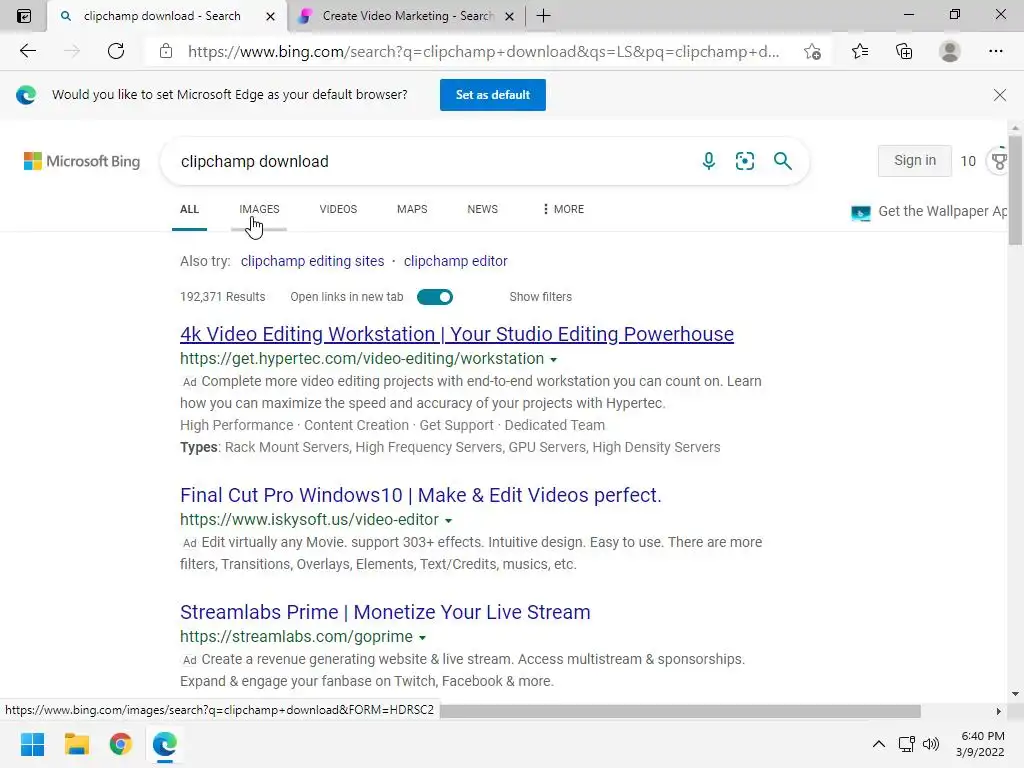Click the rewards points count 10
Screen dimensions: 1024x768
[x=968, y=161]
